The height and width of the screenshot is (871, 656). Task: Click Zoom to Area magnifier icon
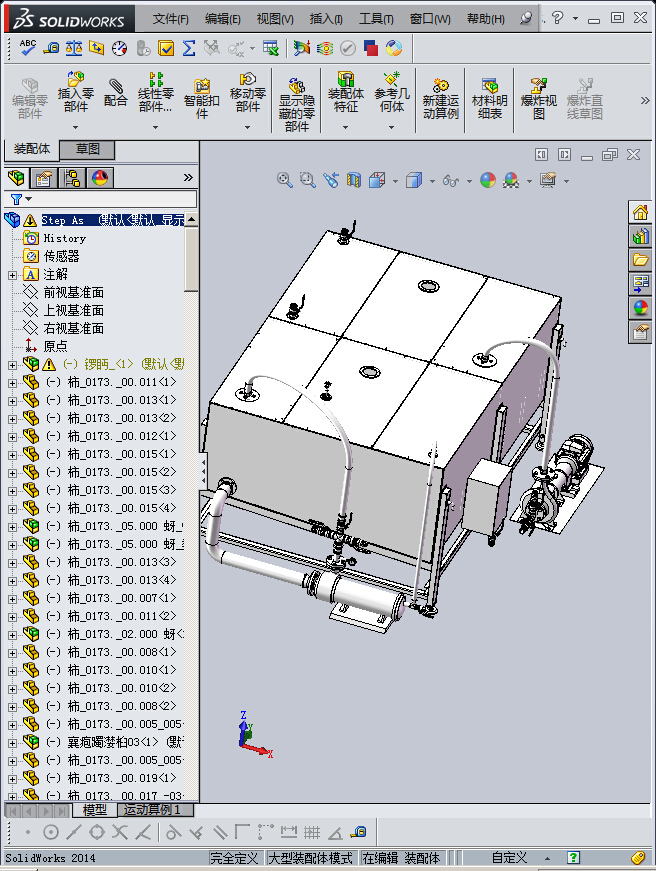click(x=307, y=180)
